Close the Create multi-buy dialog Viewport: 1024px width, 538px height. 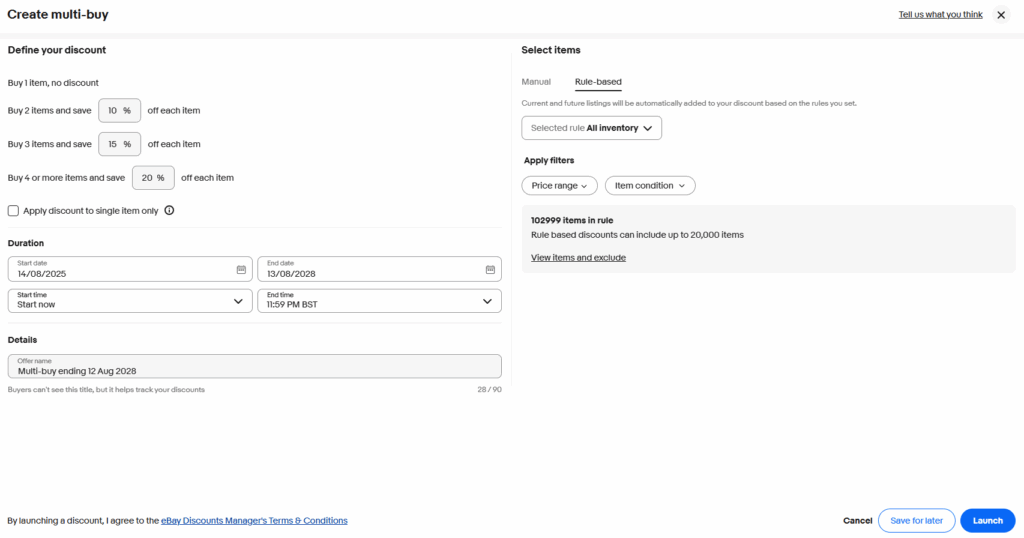[1000, 14]
